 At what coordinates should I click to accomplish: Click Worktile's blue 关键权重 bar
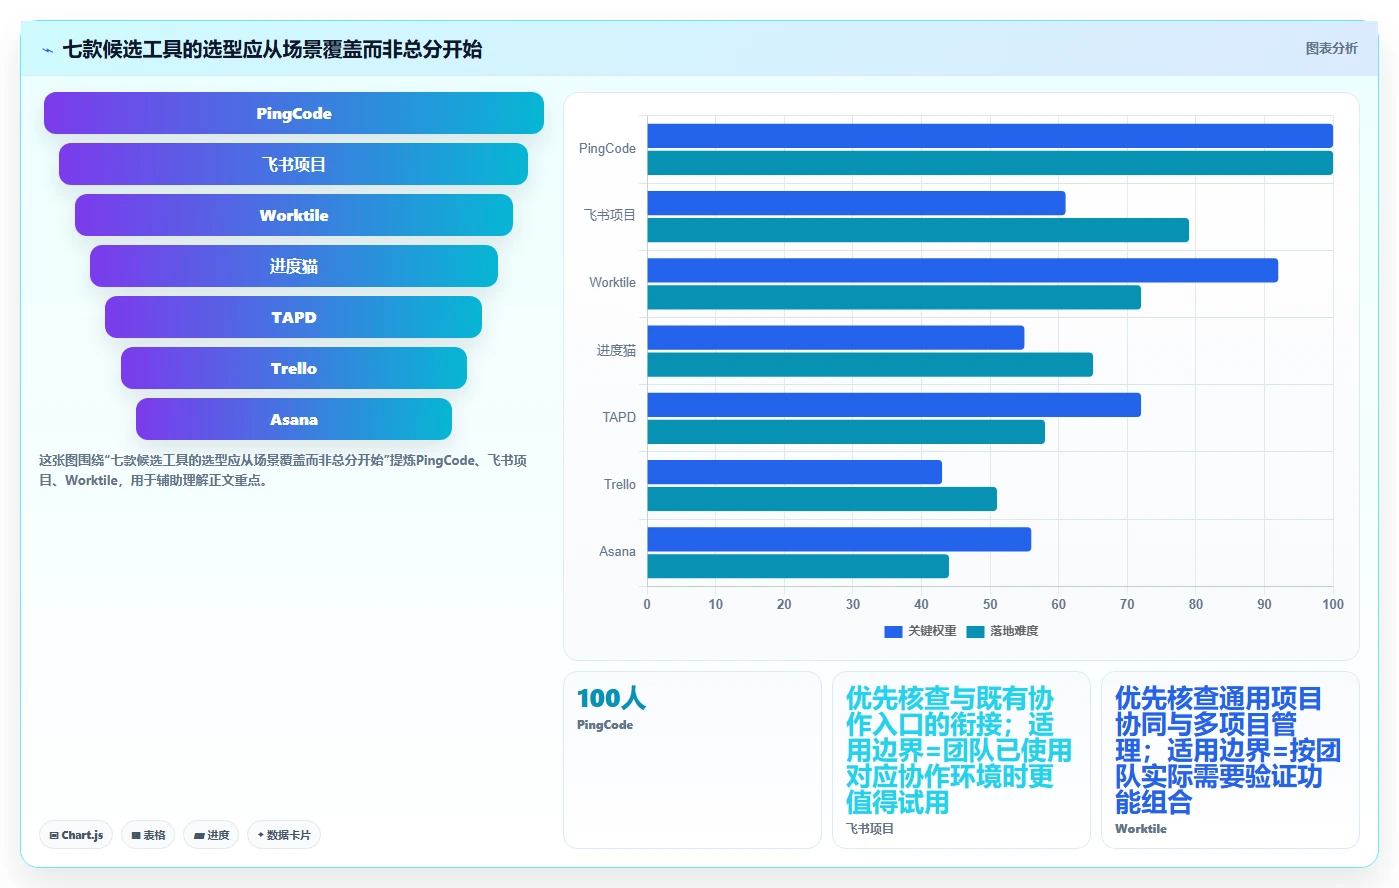coord(963,270)
